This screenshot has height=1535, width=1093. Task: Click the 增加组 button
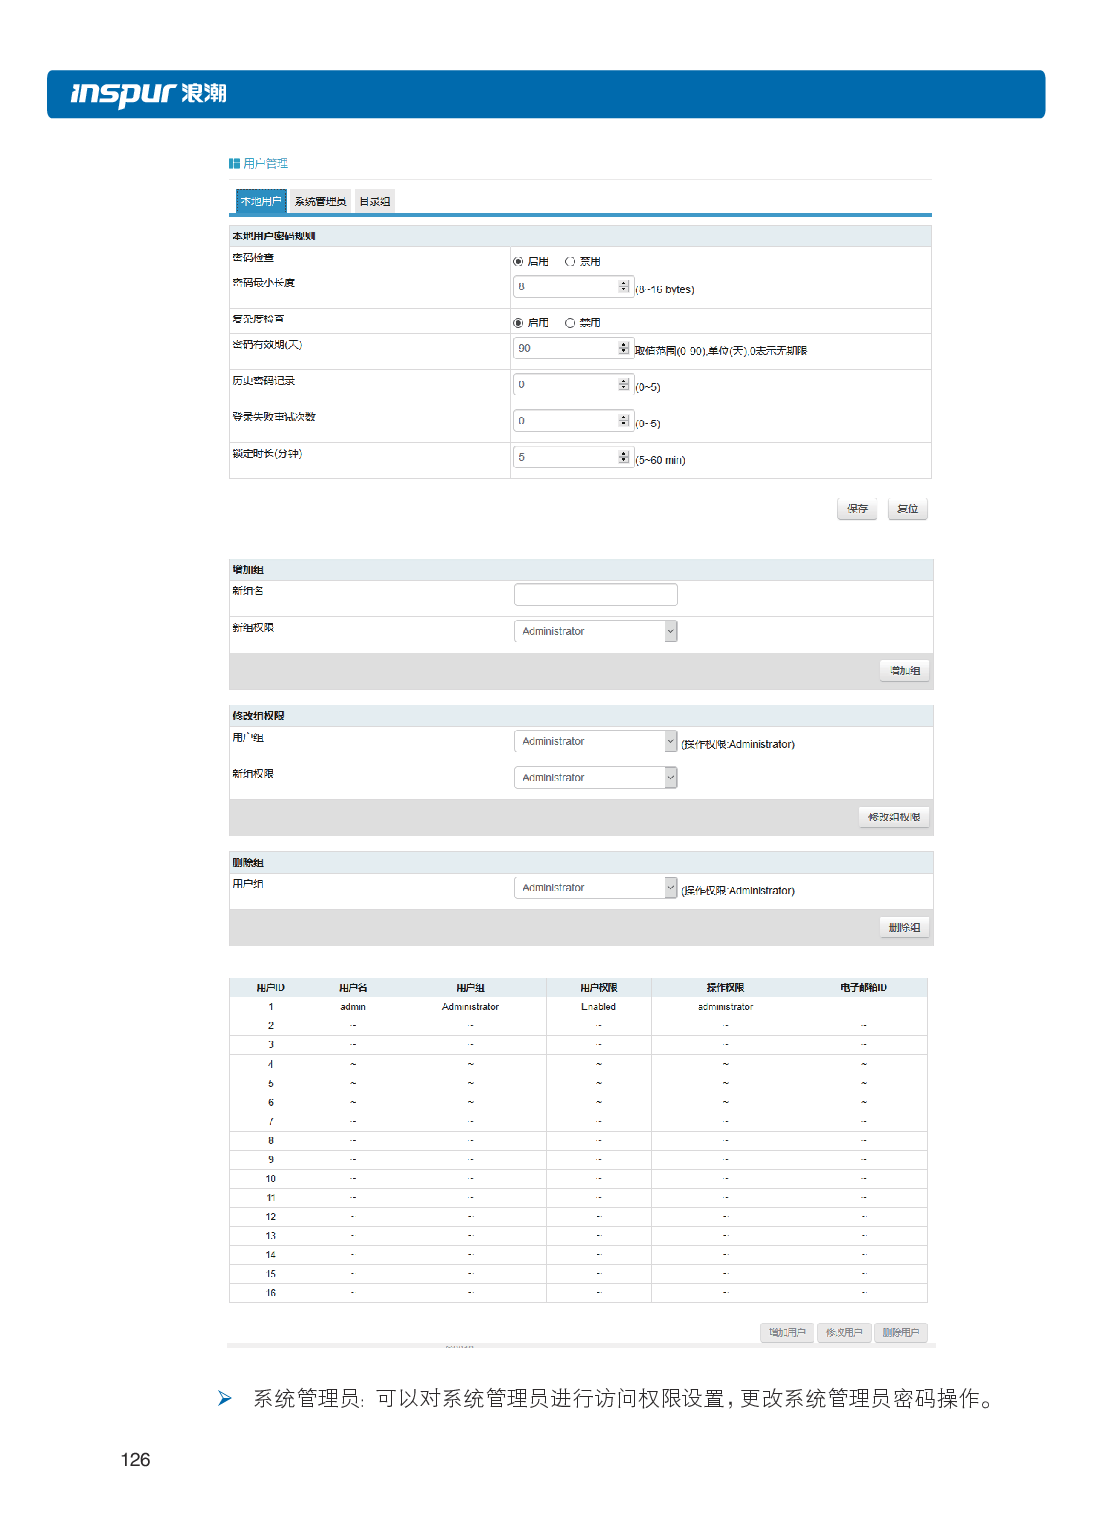904,671
